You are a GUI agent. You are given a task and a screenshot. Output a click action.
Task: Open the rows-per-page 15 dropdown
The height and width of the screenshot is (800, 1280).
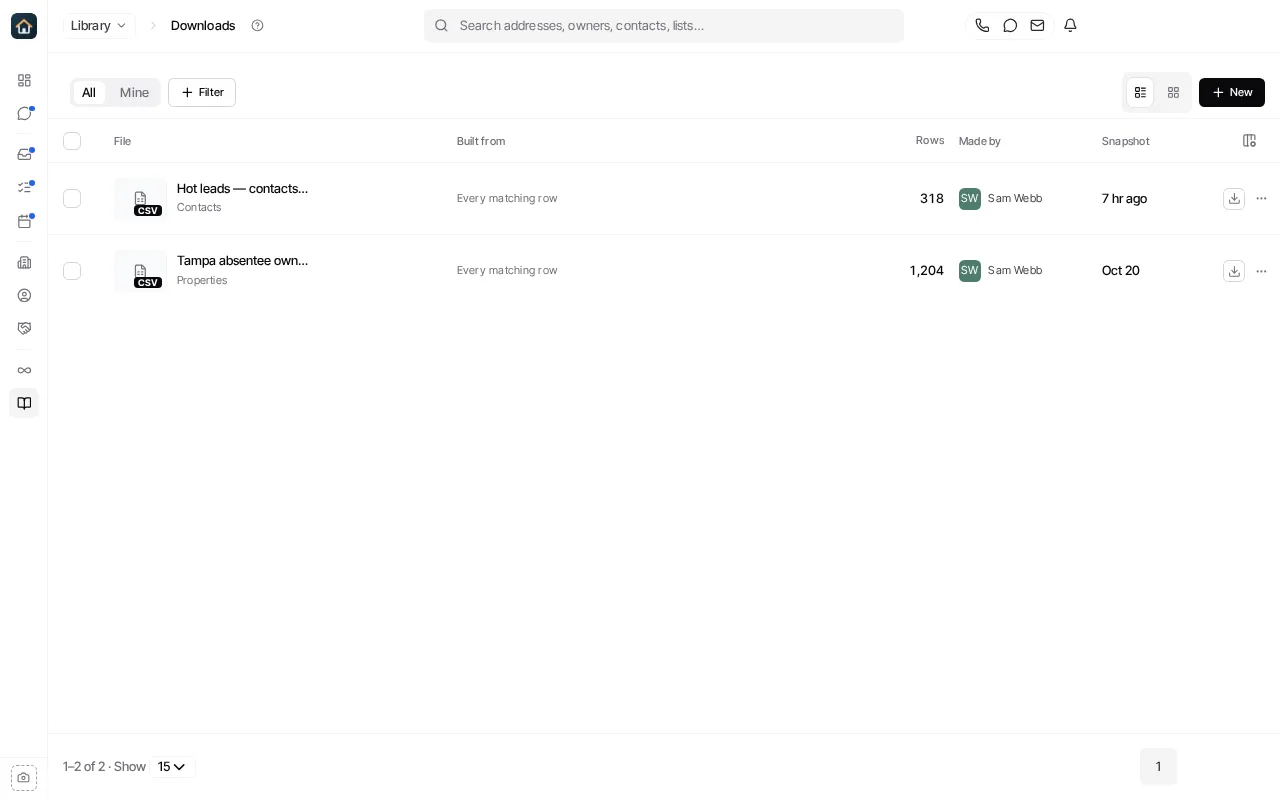[172, 767]
